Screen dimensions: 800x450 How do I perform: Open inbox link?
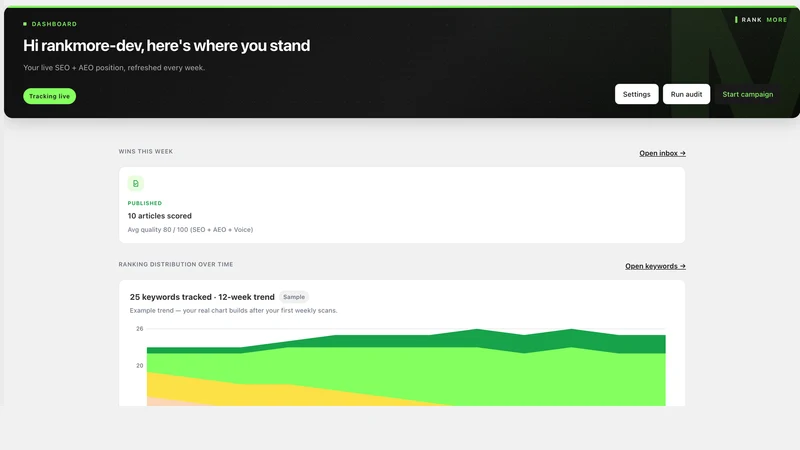[662, 153]
